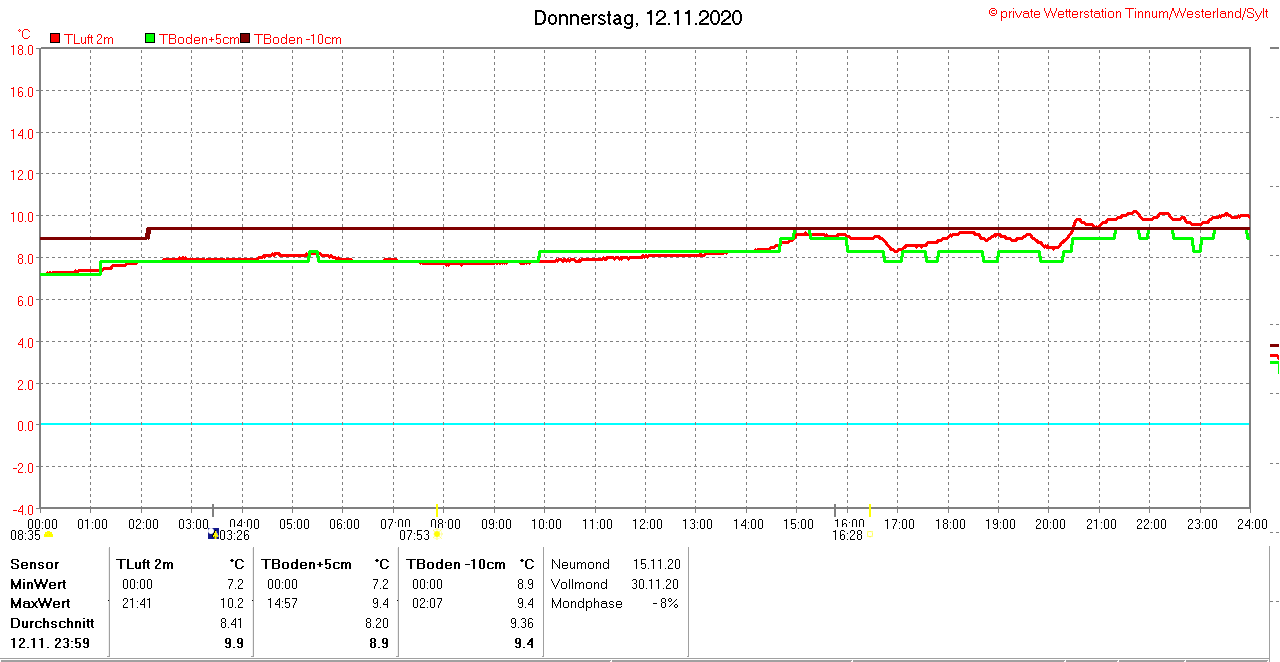Click the red TLuft 2m legend swatch
Image resolution: width=1280 pixels, height=662 pixels.
point(55,39)
